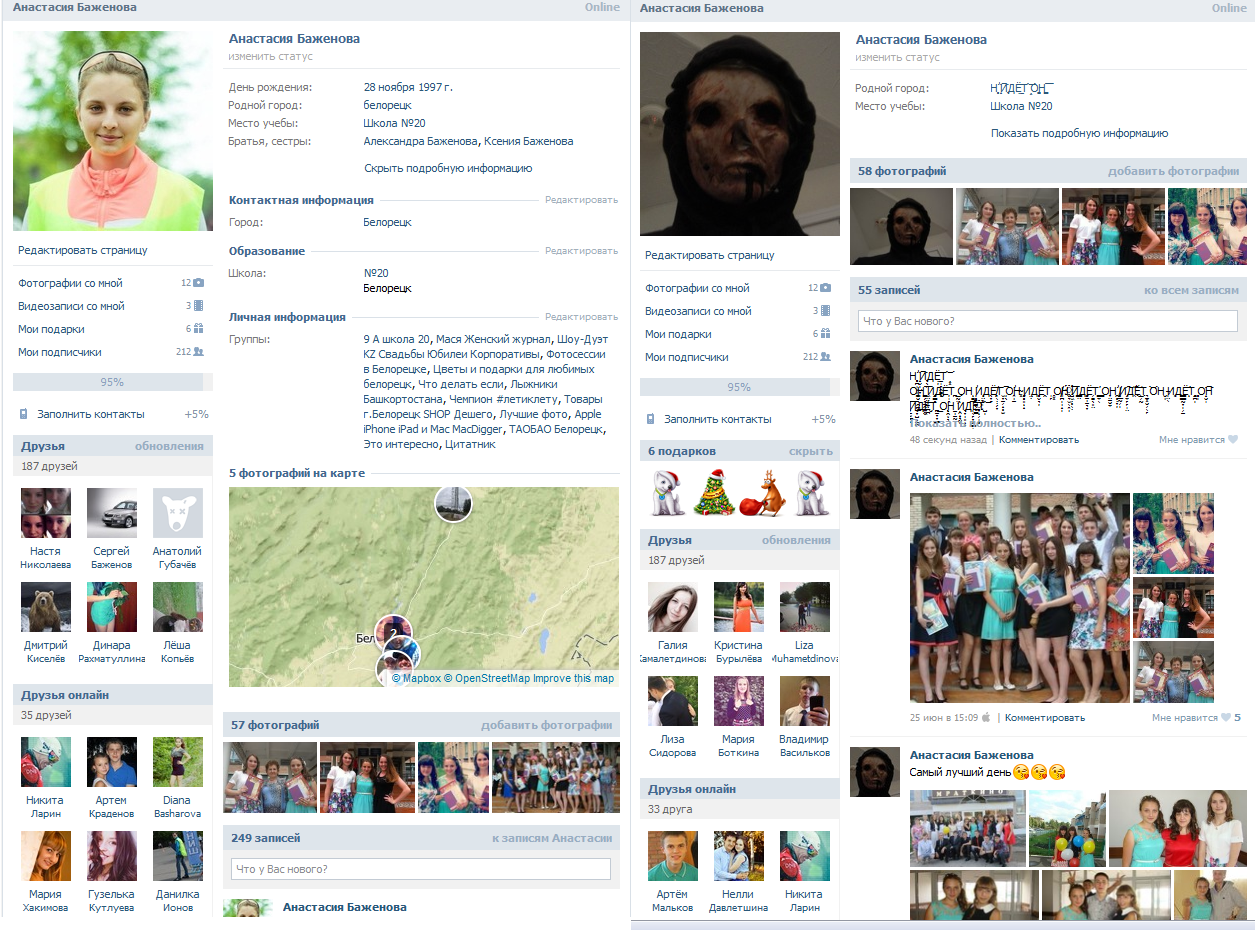
Task: Click phone icon beside 'Заполнить контакты' in left profile
Action: 24,414
